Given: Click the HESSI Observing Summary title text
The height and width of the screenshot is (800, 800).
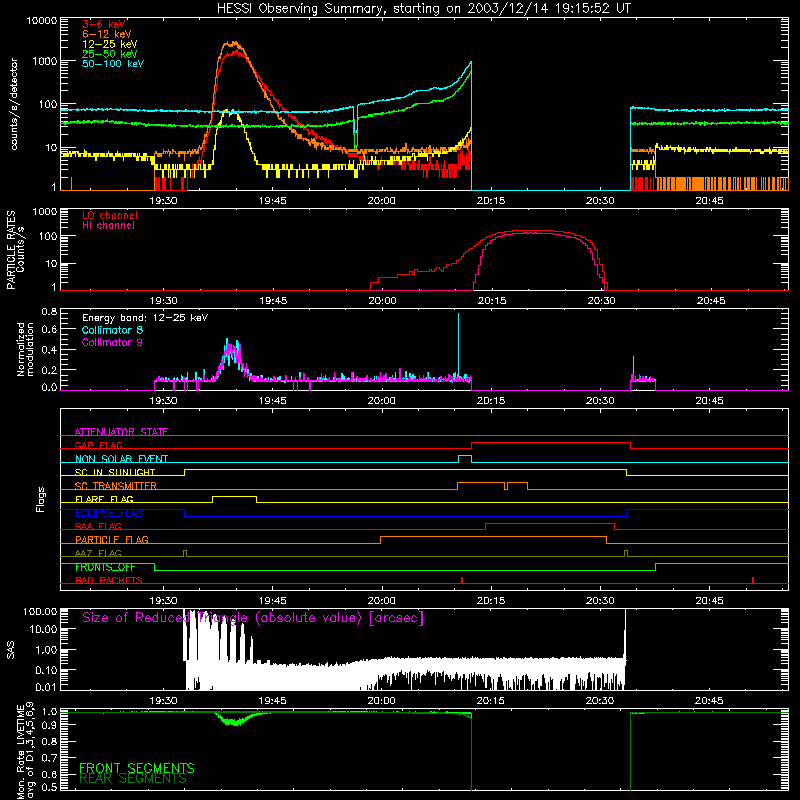Looking at the screenshot, I should click(423, 9).
